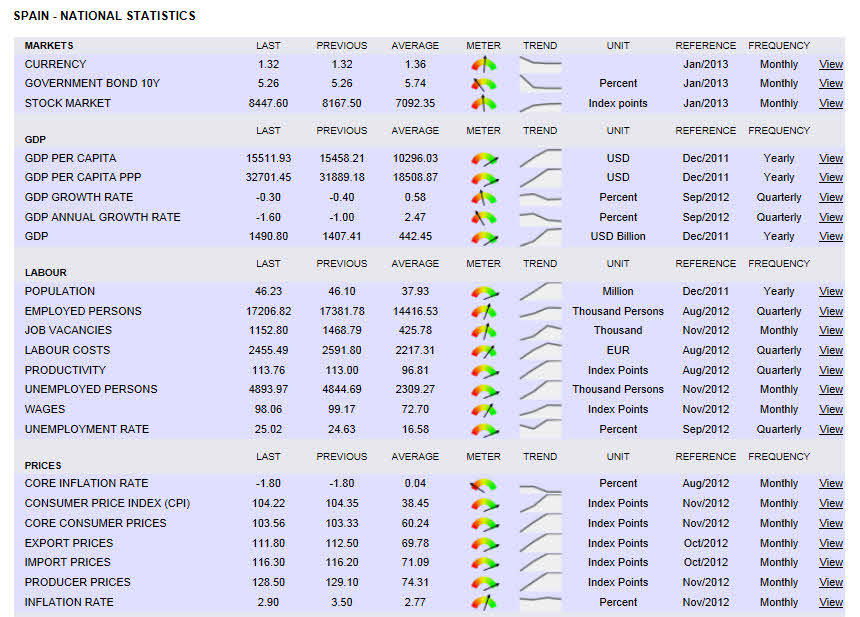This screenshot has height=617, width=860.
Task: Click the Inflation Rate meter gauge icon
Action: pos(484,602)
